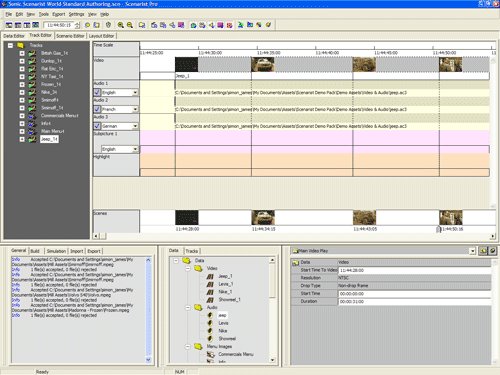
Task: Open the Main Video Play dropdown
Action: coord(472,251)
